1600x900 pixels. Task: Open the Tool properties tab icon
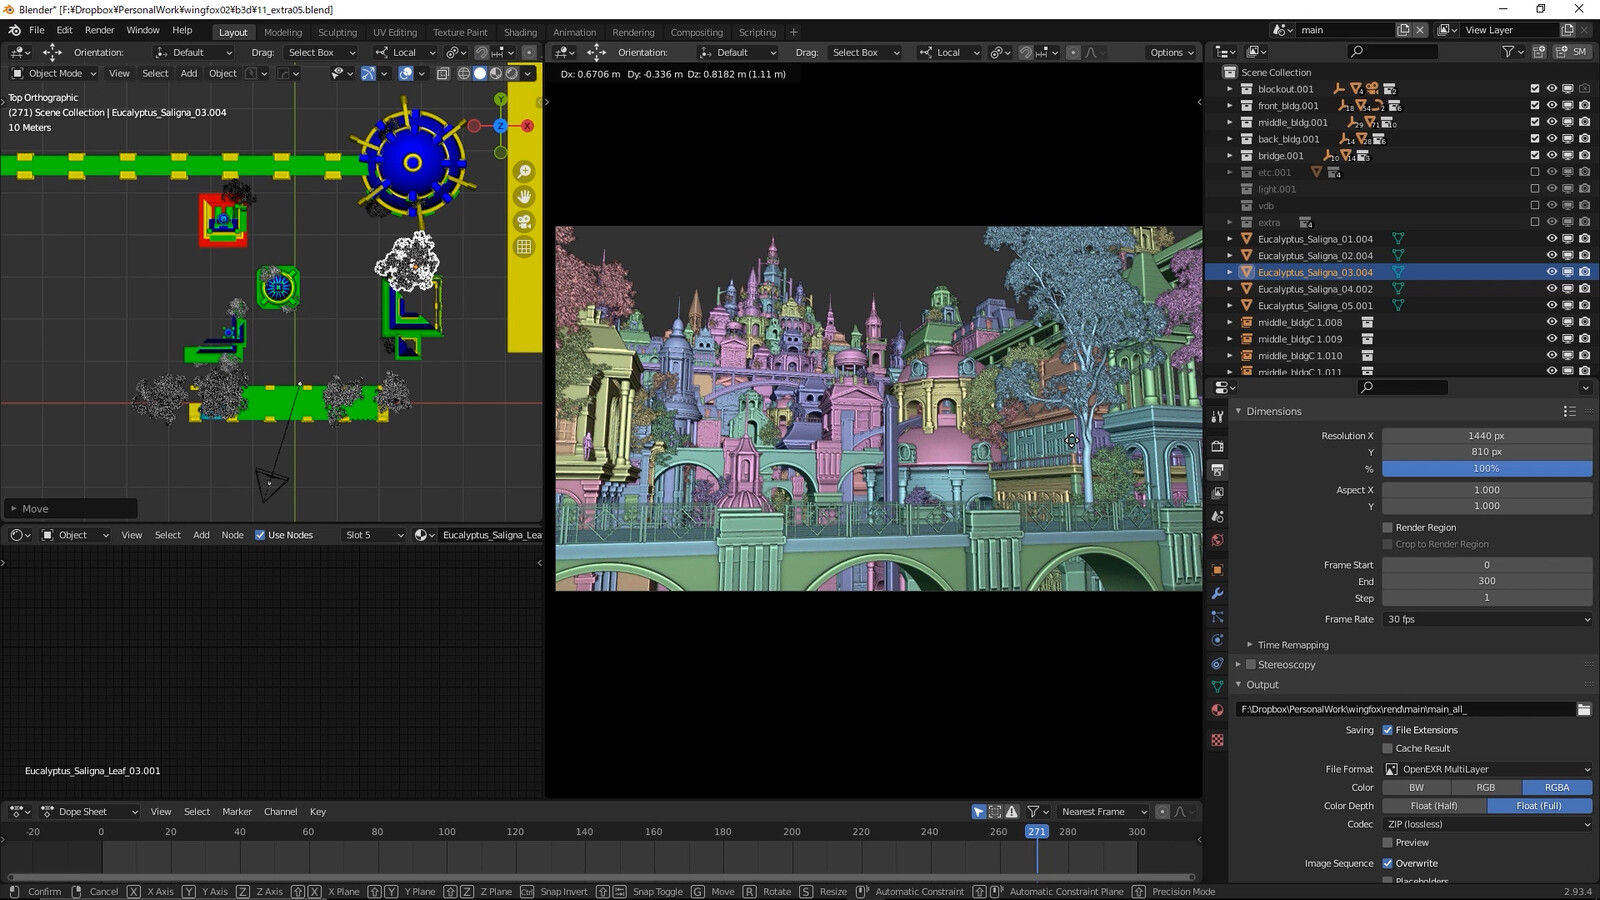(x=1217, y=417)
